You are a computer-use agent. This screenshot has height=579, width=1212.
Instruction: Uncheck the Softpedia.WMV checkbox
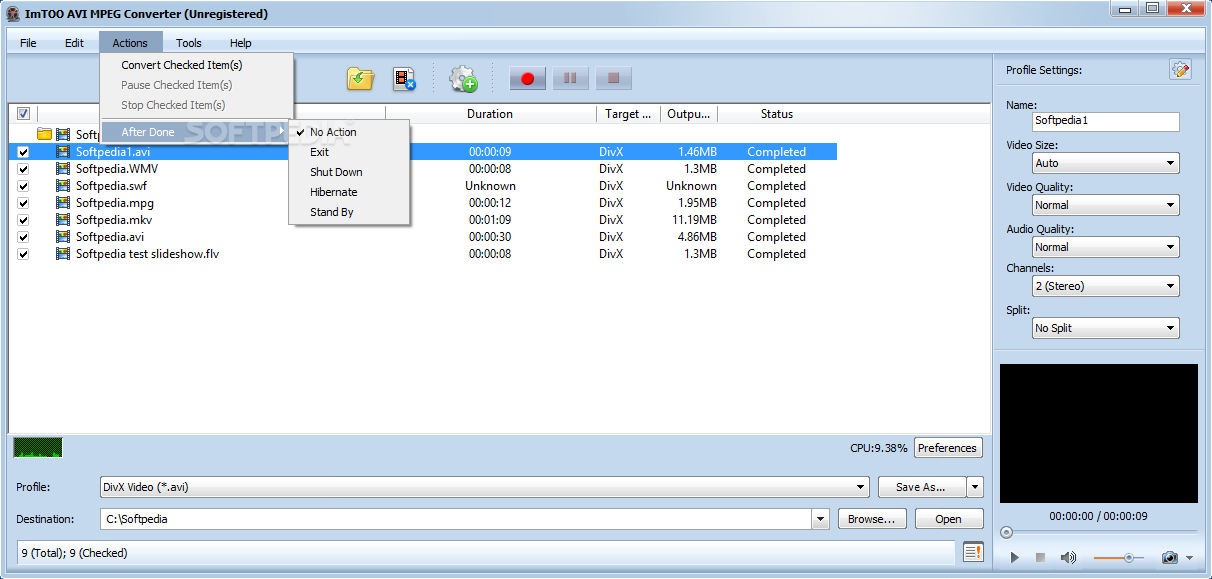click(x=23, y=169)
